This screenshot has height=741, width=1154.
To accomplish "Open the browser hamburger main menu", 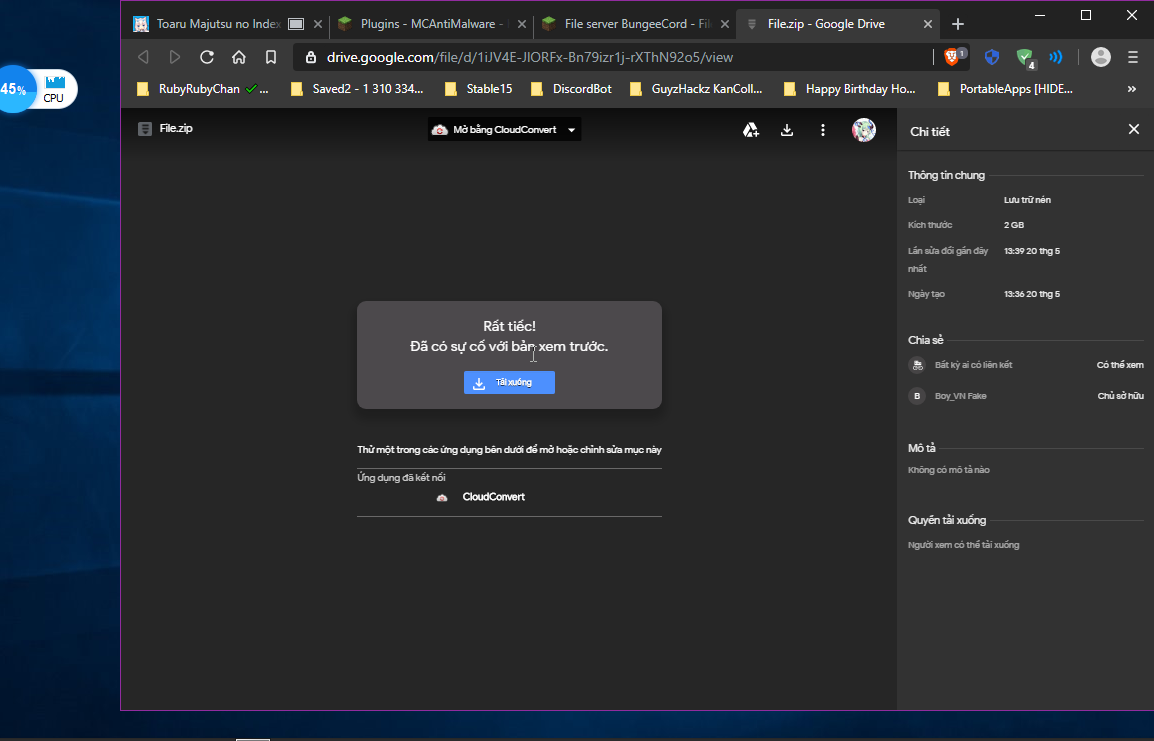I will 1133,57.
